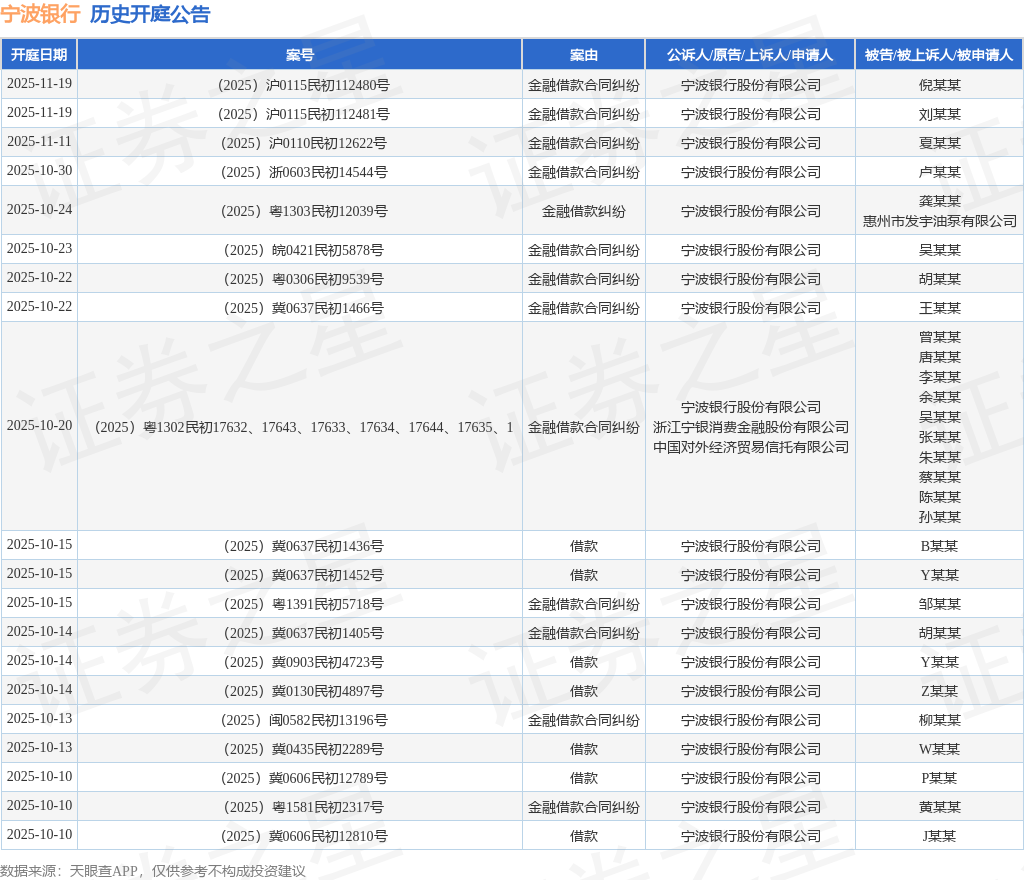Click the 公诉人/原告/上诉人/申请人 column header
Image resolution: width=1024 pixels, height=880 pixels.
pyautogui.click(x=750, y=55)
